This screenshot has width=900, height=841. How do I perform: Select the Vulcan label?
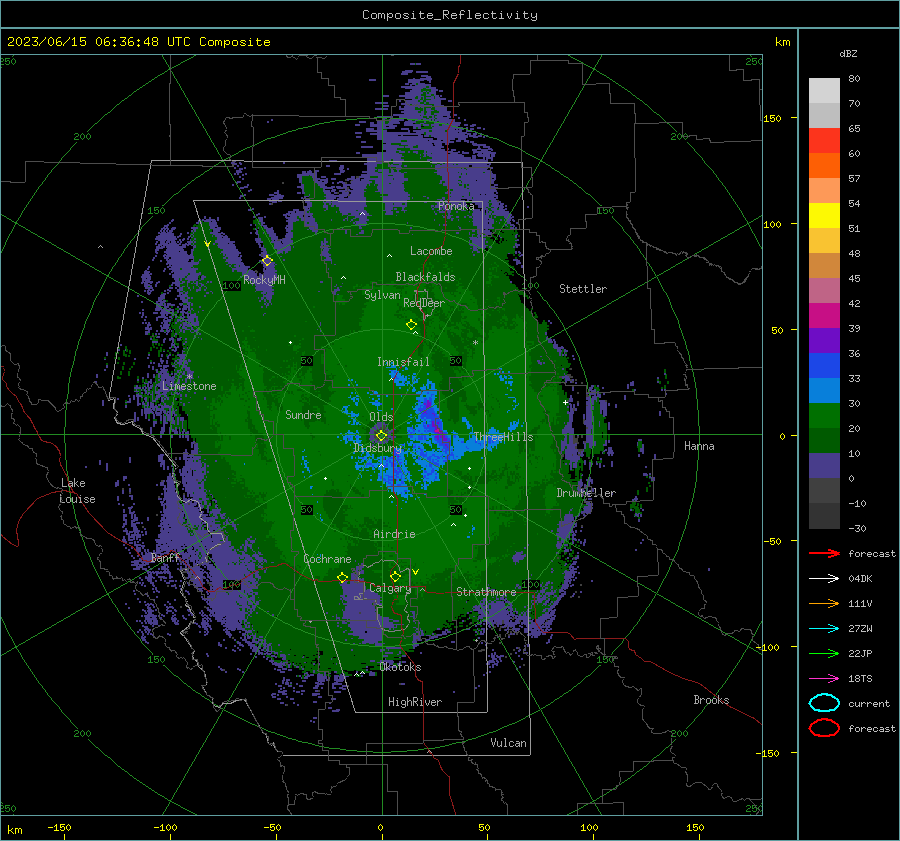coord(508,743)
